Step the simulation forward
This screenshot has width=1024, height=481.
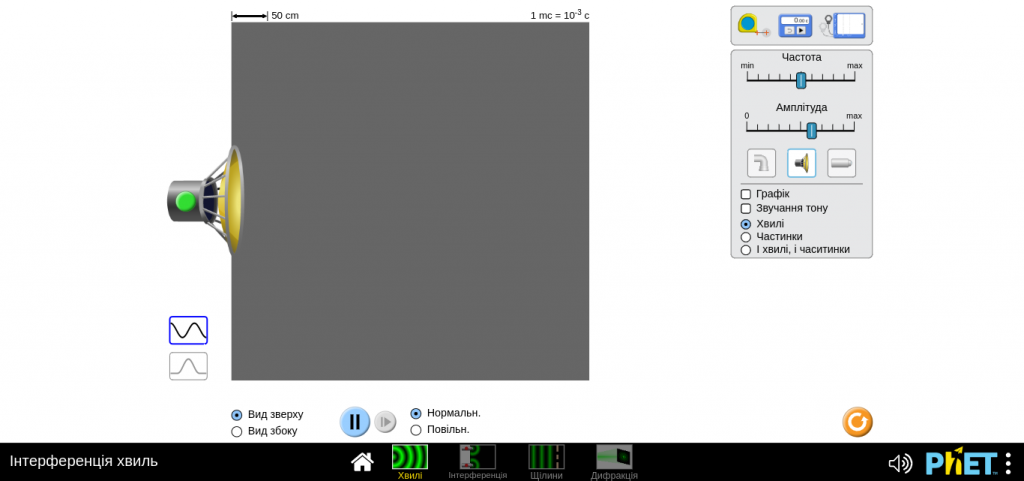[x=385, y=422]
